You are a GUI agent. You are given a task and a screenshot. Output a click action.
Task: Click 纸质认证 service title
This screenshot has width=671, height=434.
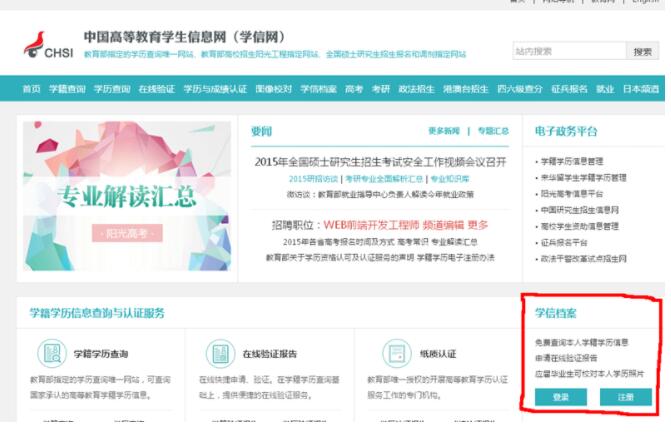point(438,354)
